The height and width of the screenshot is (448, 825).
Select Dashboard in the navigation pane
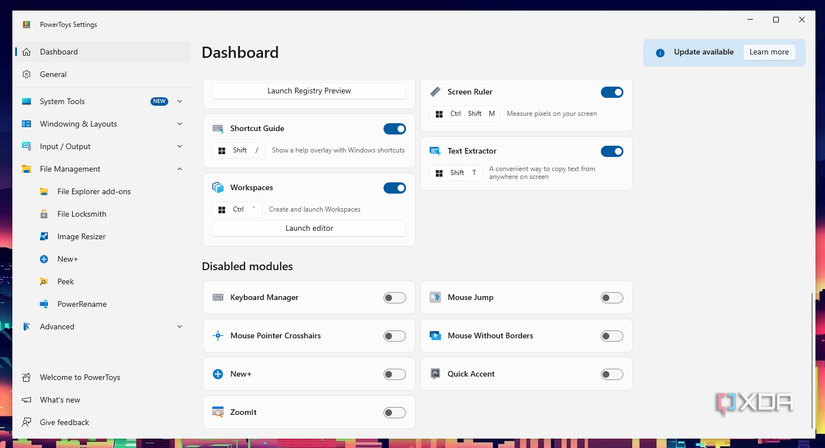point(103,52)
